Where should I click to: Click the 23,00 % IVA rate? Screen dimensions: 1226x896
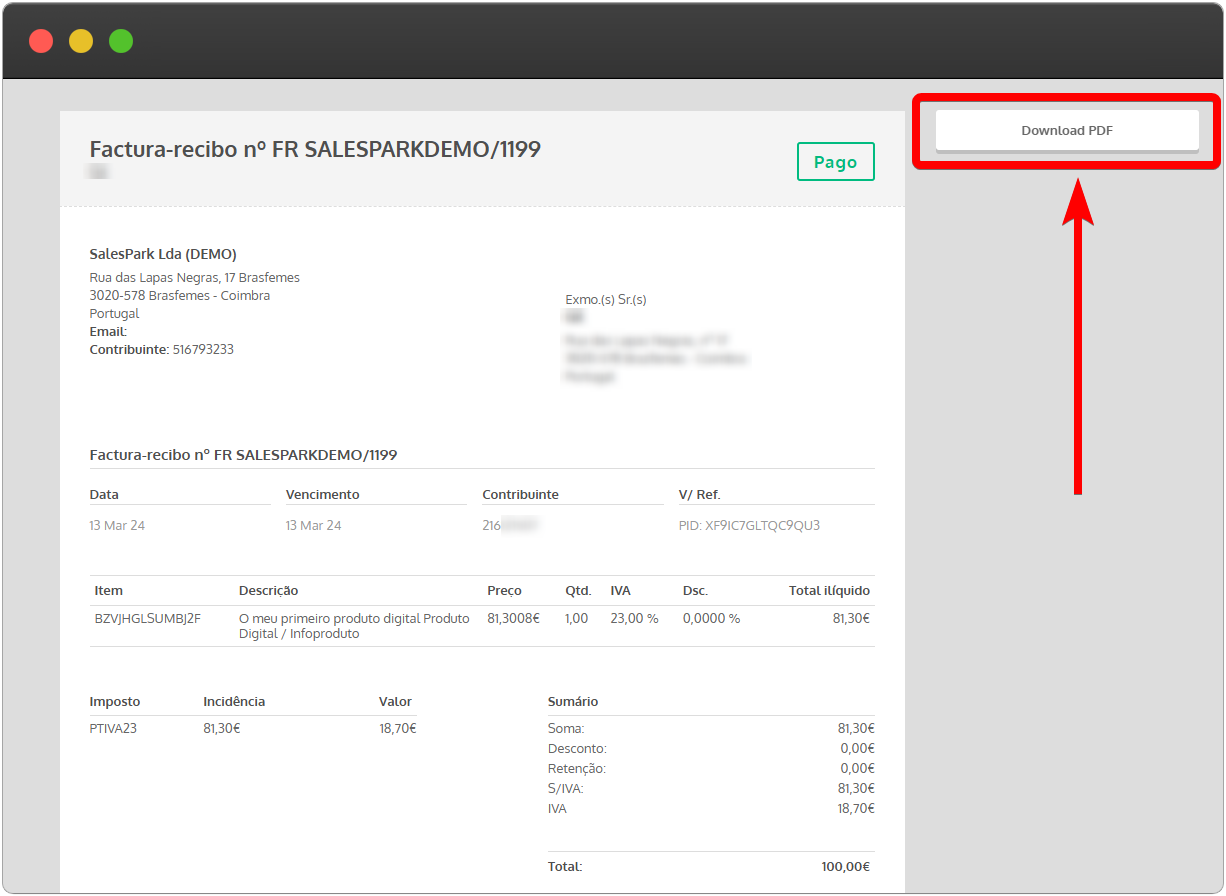(634, 618)
